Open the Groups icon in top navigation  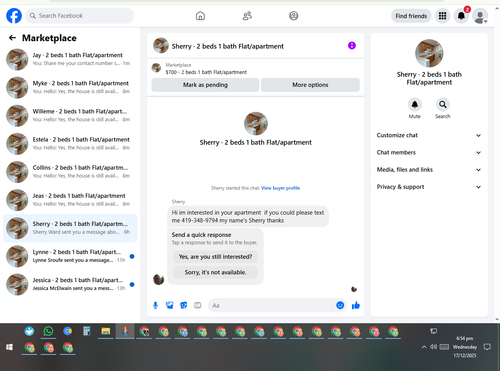[x=294, y=16]
